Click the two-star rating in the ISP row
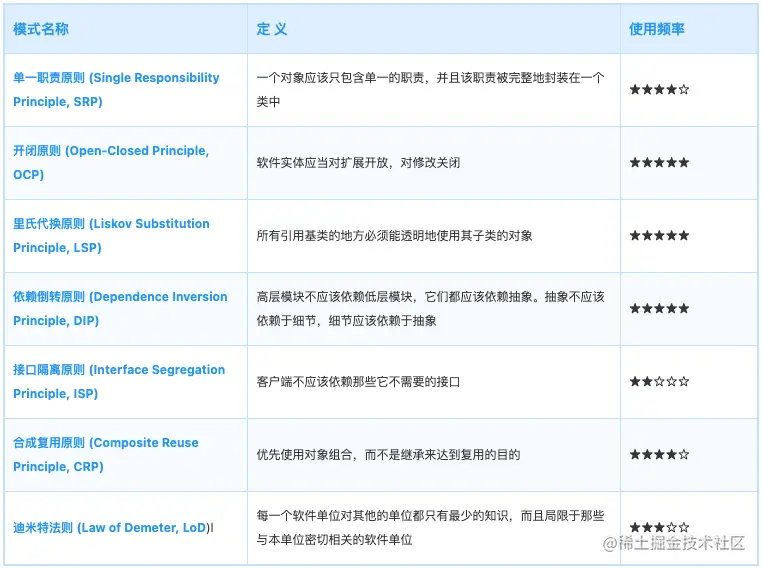 (659, 381)
